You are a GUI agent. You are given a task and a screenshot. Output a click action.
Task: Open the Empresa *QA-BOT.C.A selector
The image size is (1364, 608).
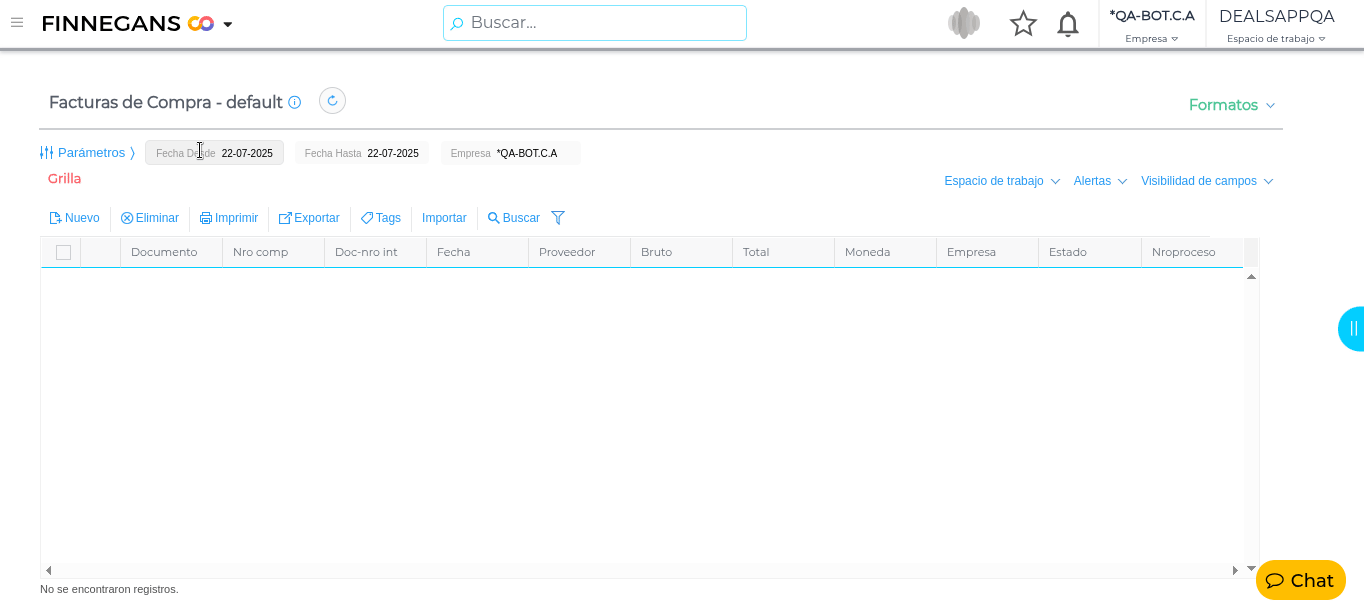(x=1152, y=24)
